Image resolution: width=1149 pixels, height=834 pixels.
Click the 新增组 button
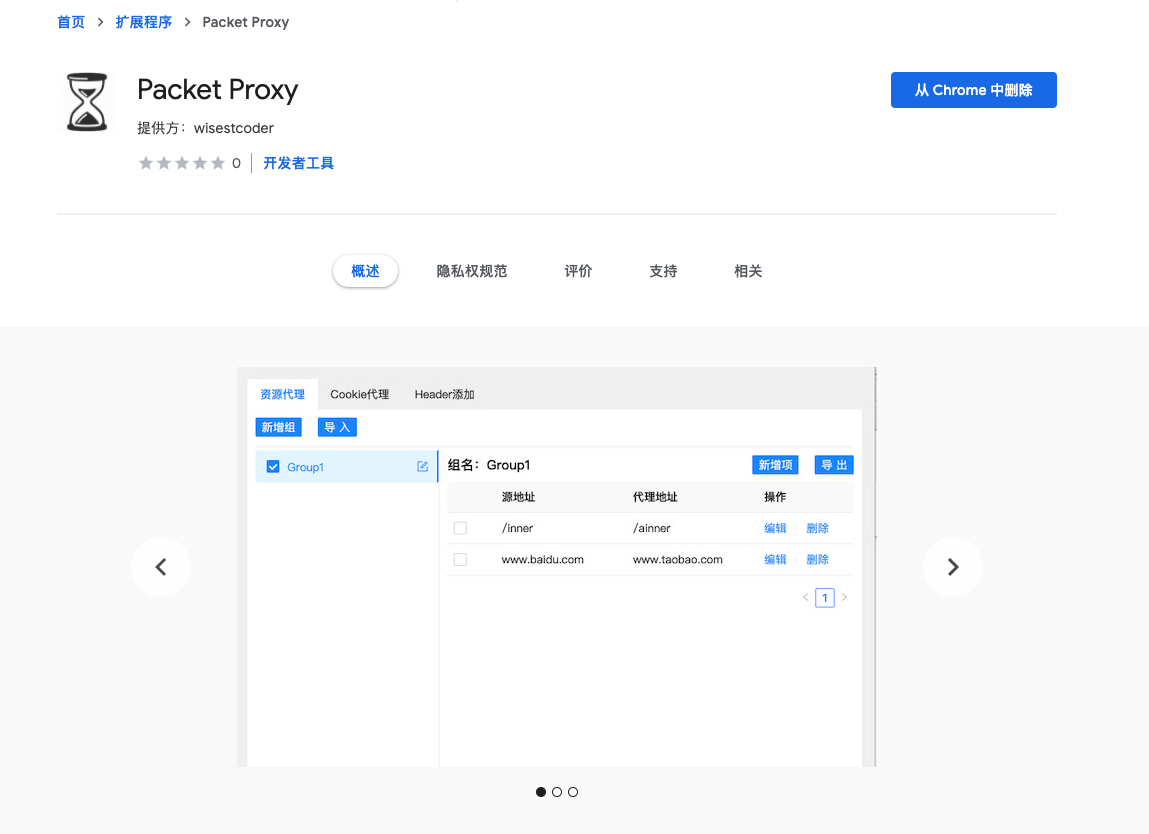coord(278,427)
